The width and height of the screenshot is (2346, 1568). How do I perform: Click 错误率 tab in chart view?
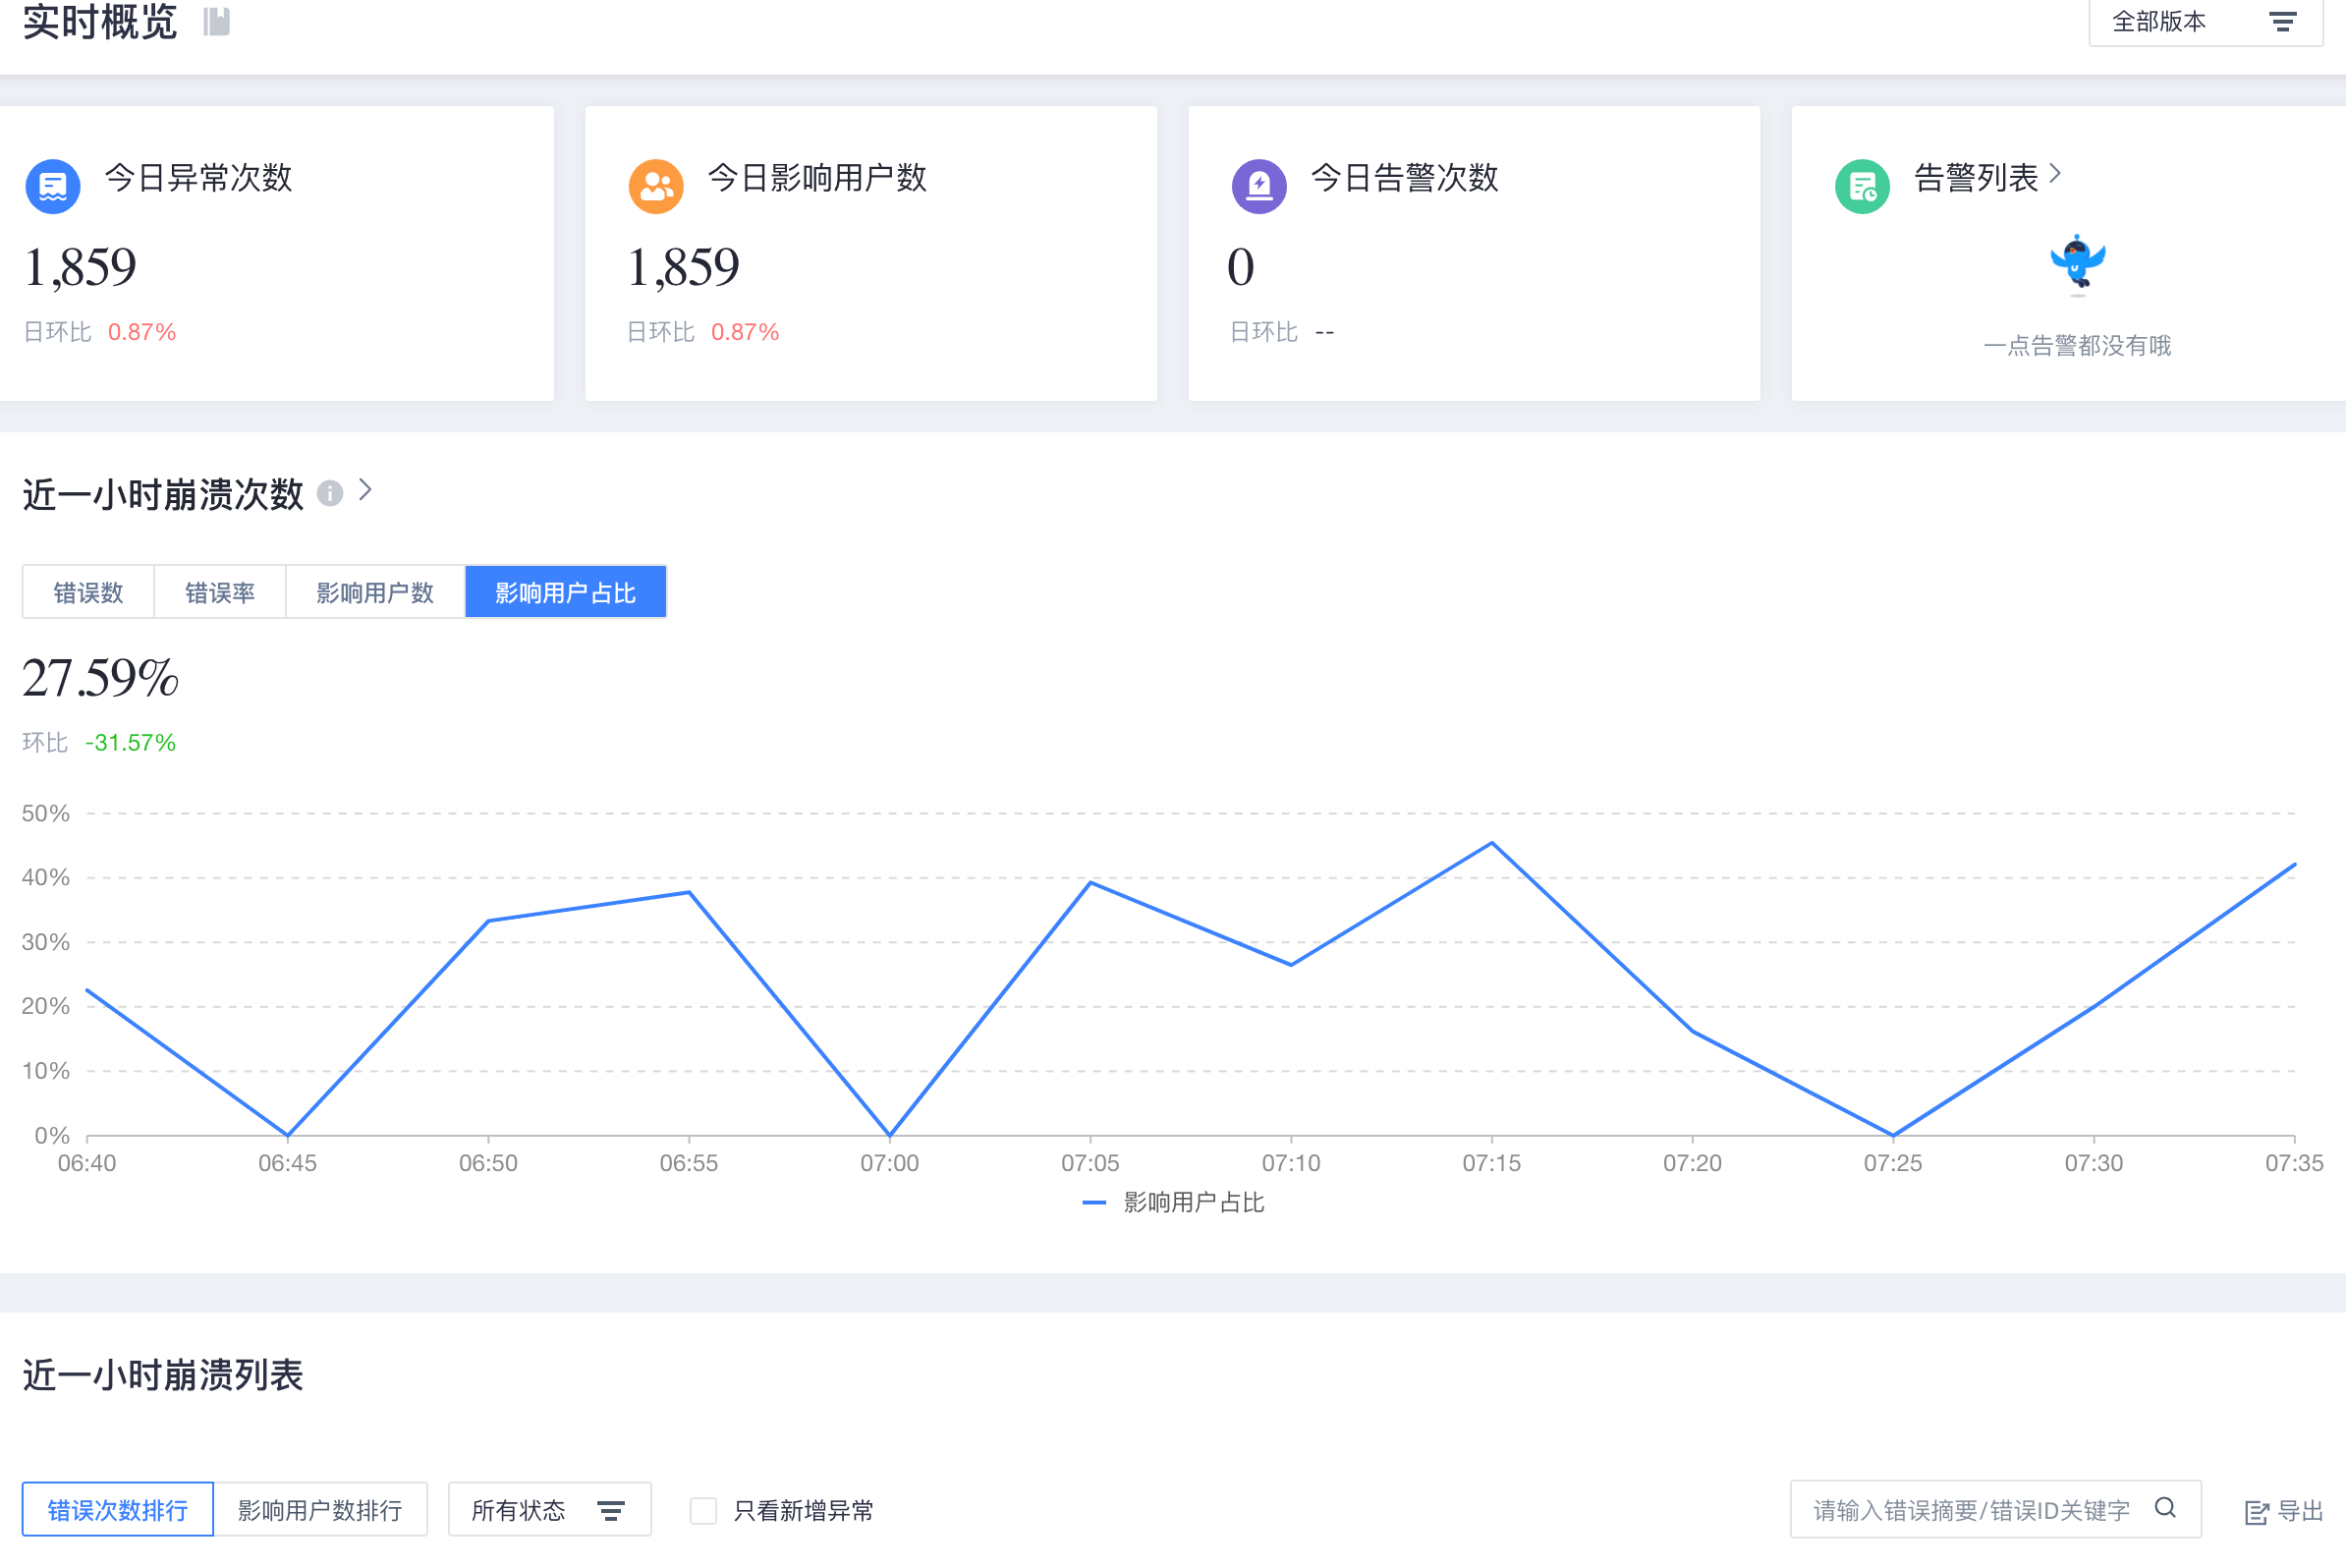[x=219, y=591]
